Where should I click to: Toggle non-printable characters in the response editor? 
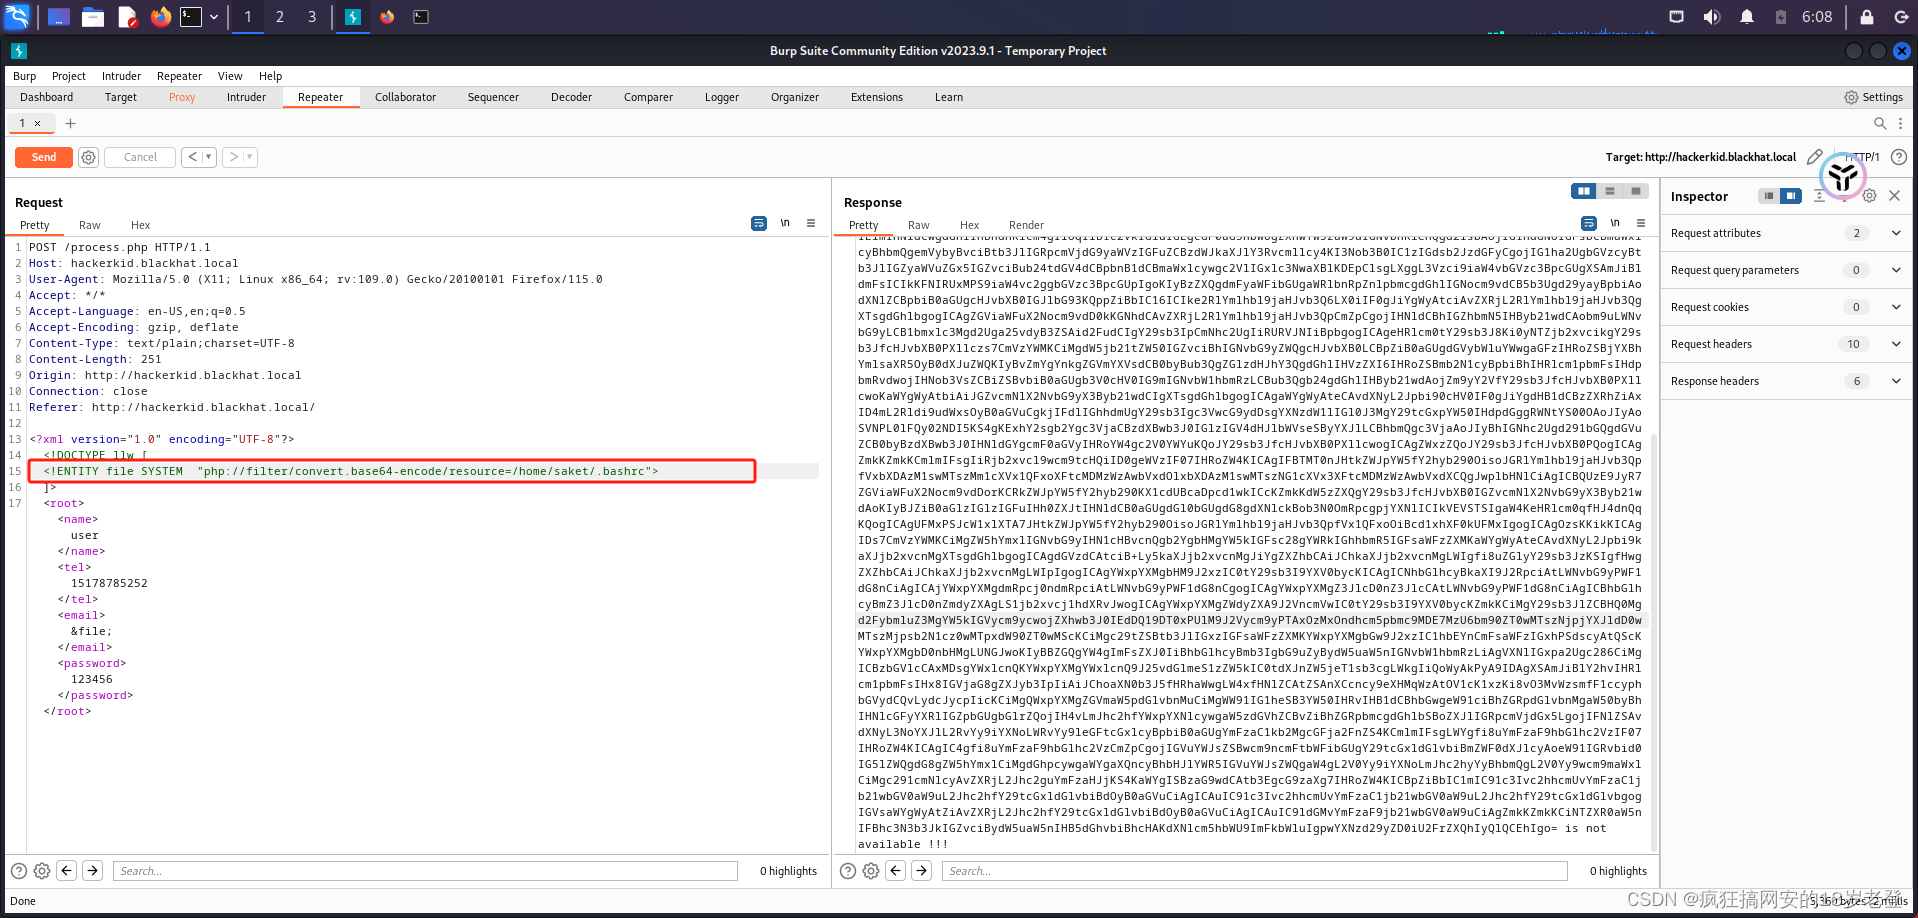pyautogui.click(x=1615, y=223)
